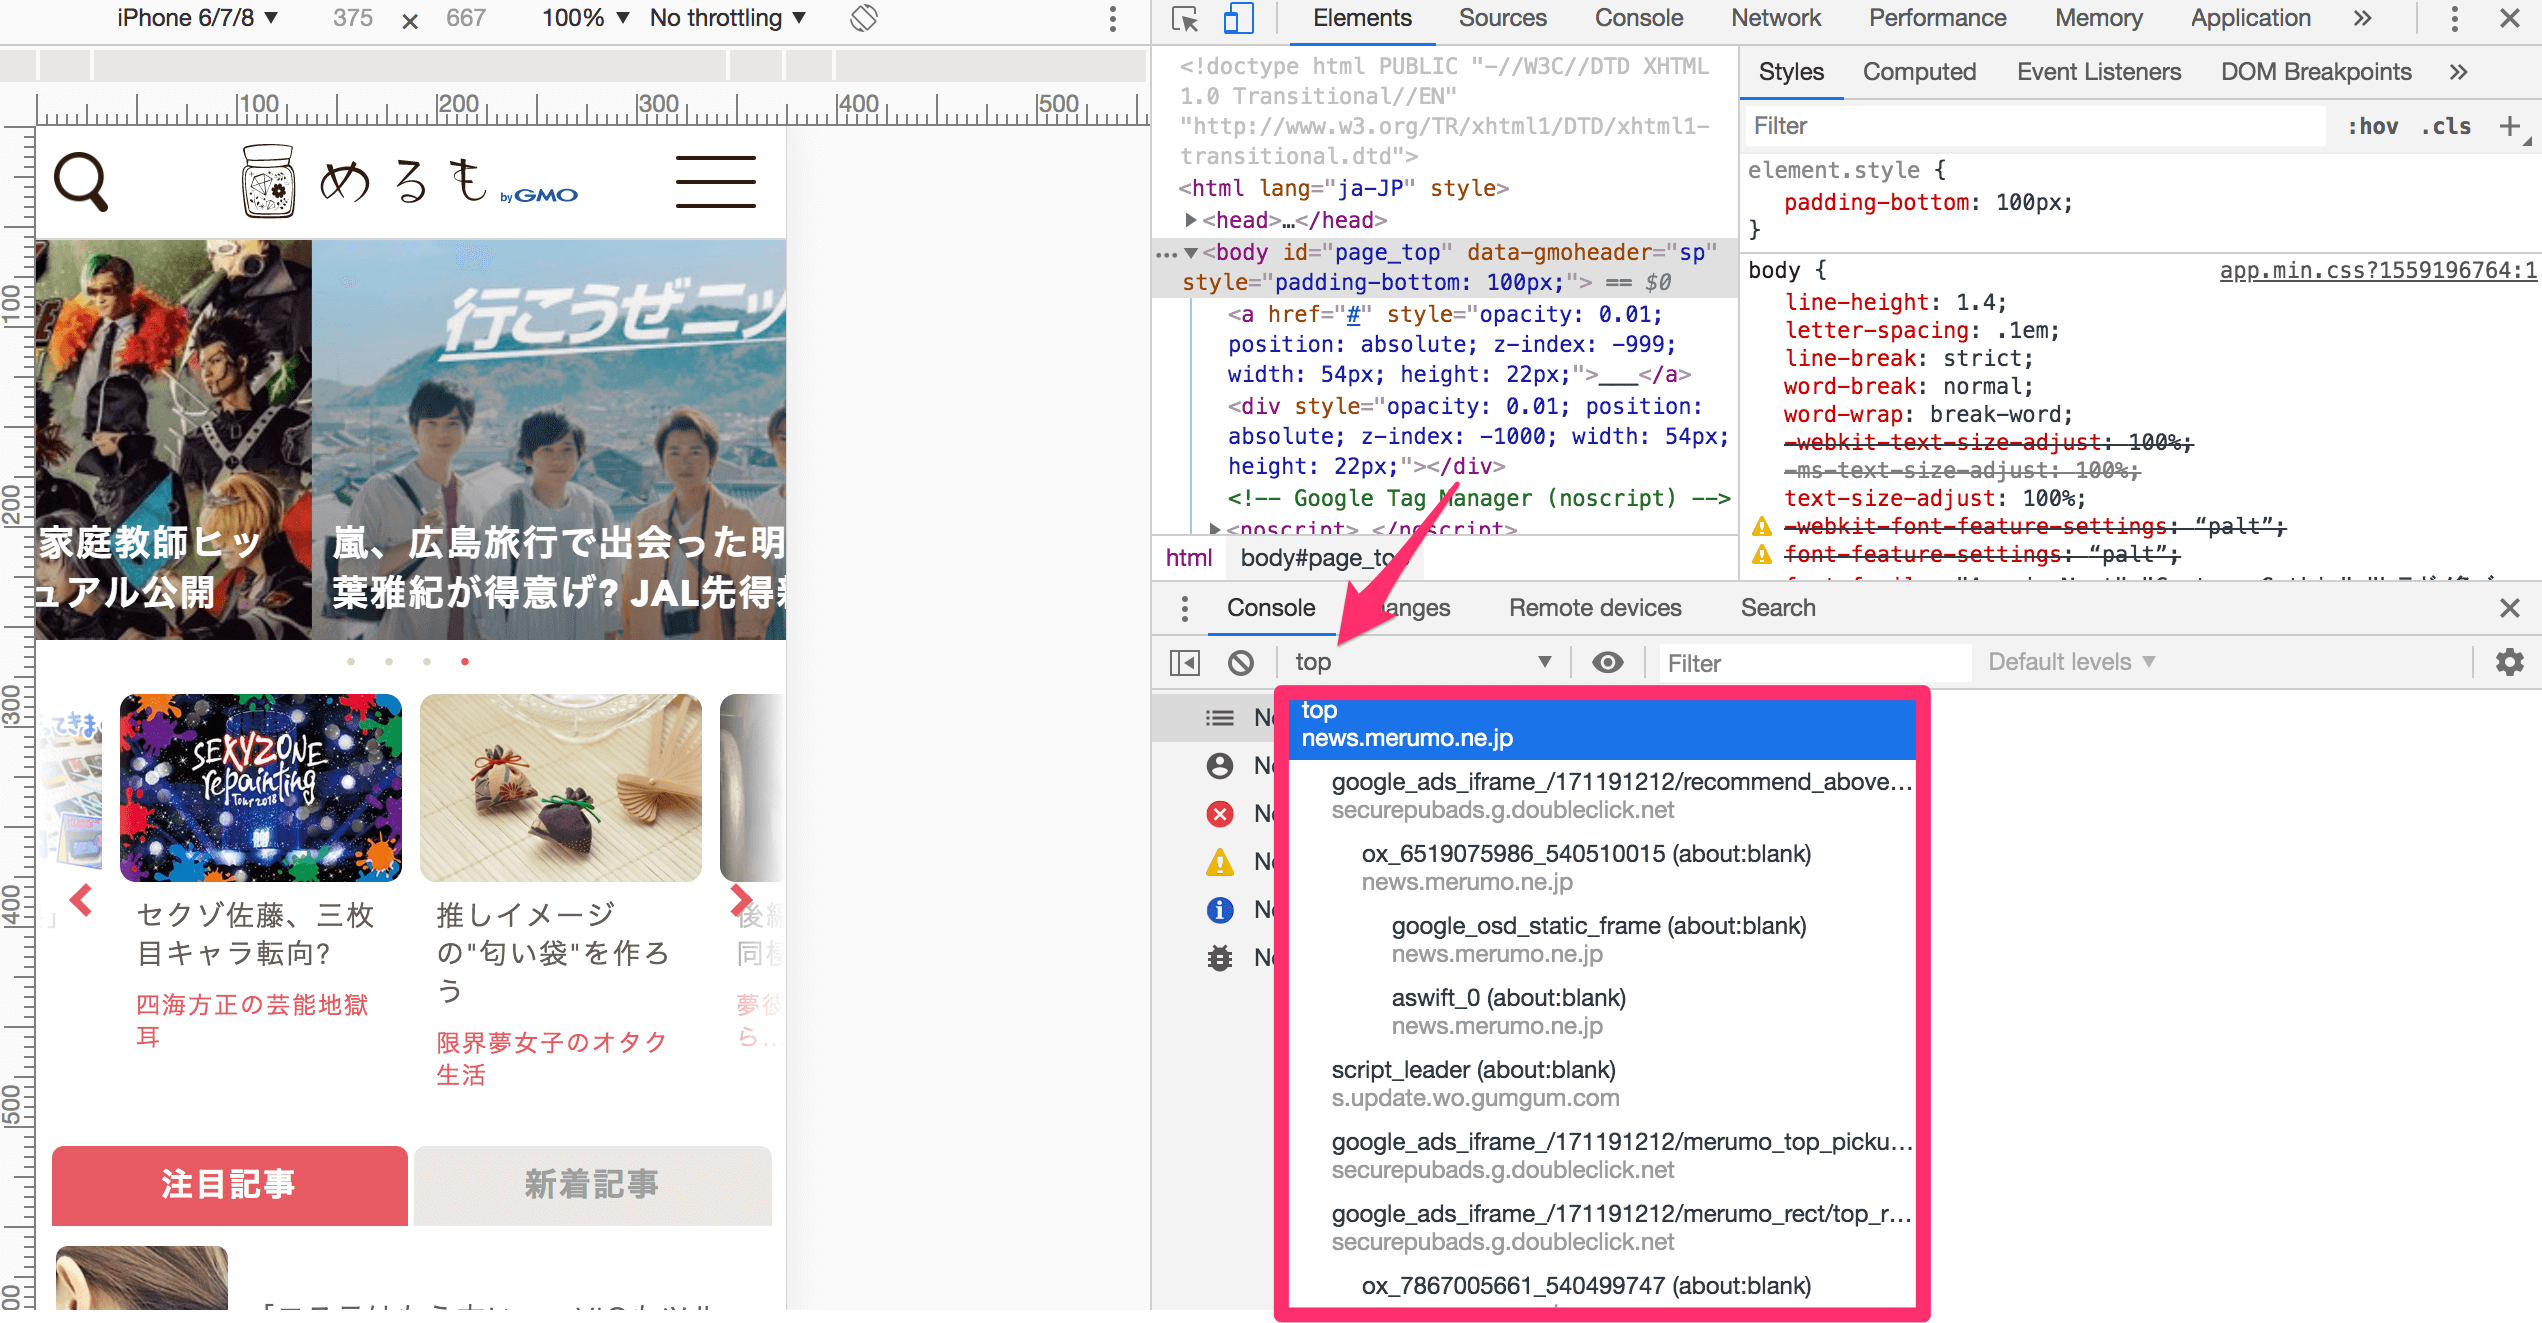Click the Styles filter input field

[x=2030, y=125]
